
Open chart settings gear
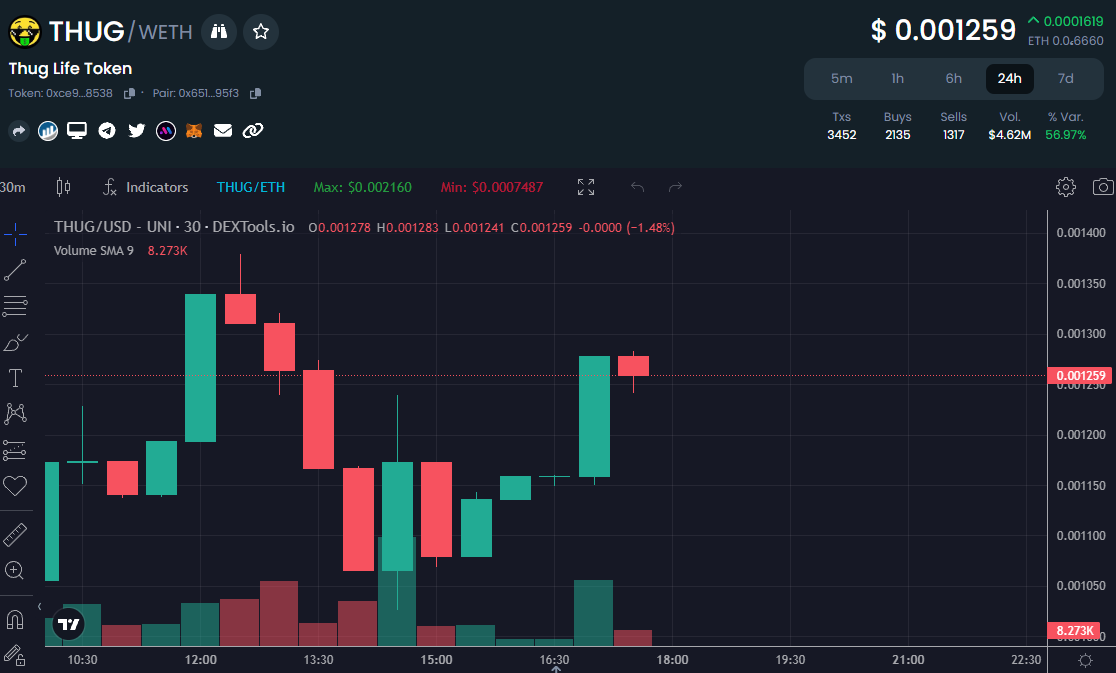tap(1065, 187)
